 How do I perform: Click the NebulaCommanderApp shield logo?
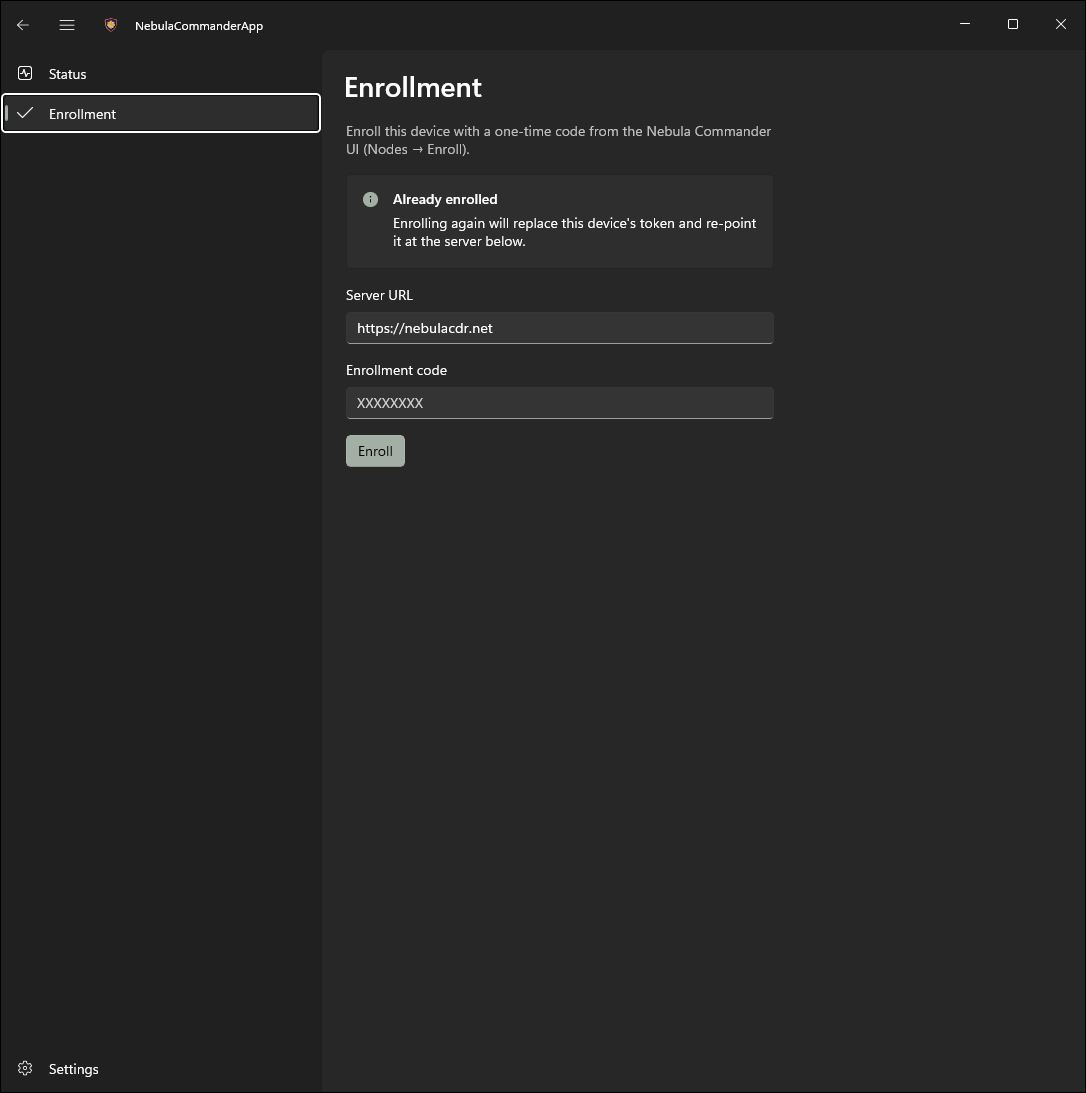111,25
